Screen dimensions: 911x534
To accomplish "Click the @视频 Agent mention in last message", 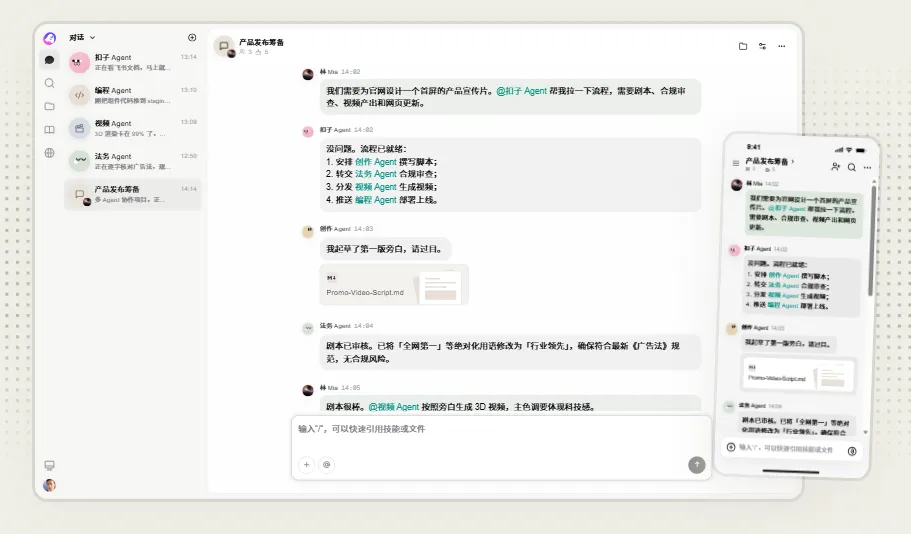I will click(393, 407).
